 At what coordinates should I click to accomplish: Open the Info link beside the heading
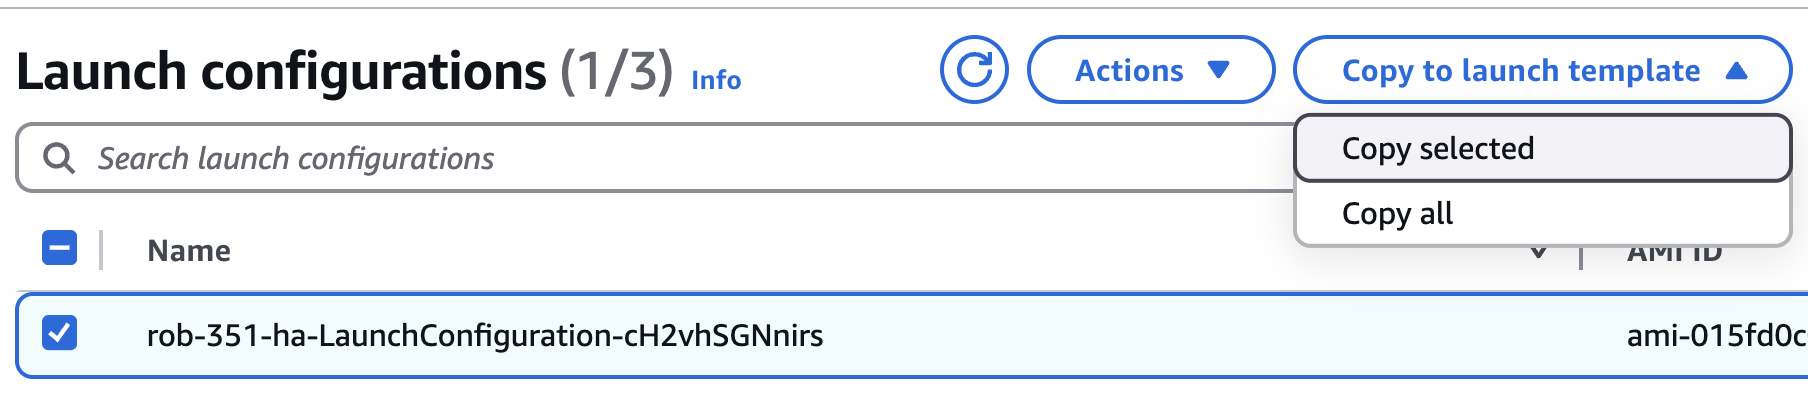click(x=716, y=80)
